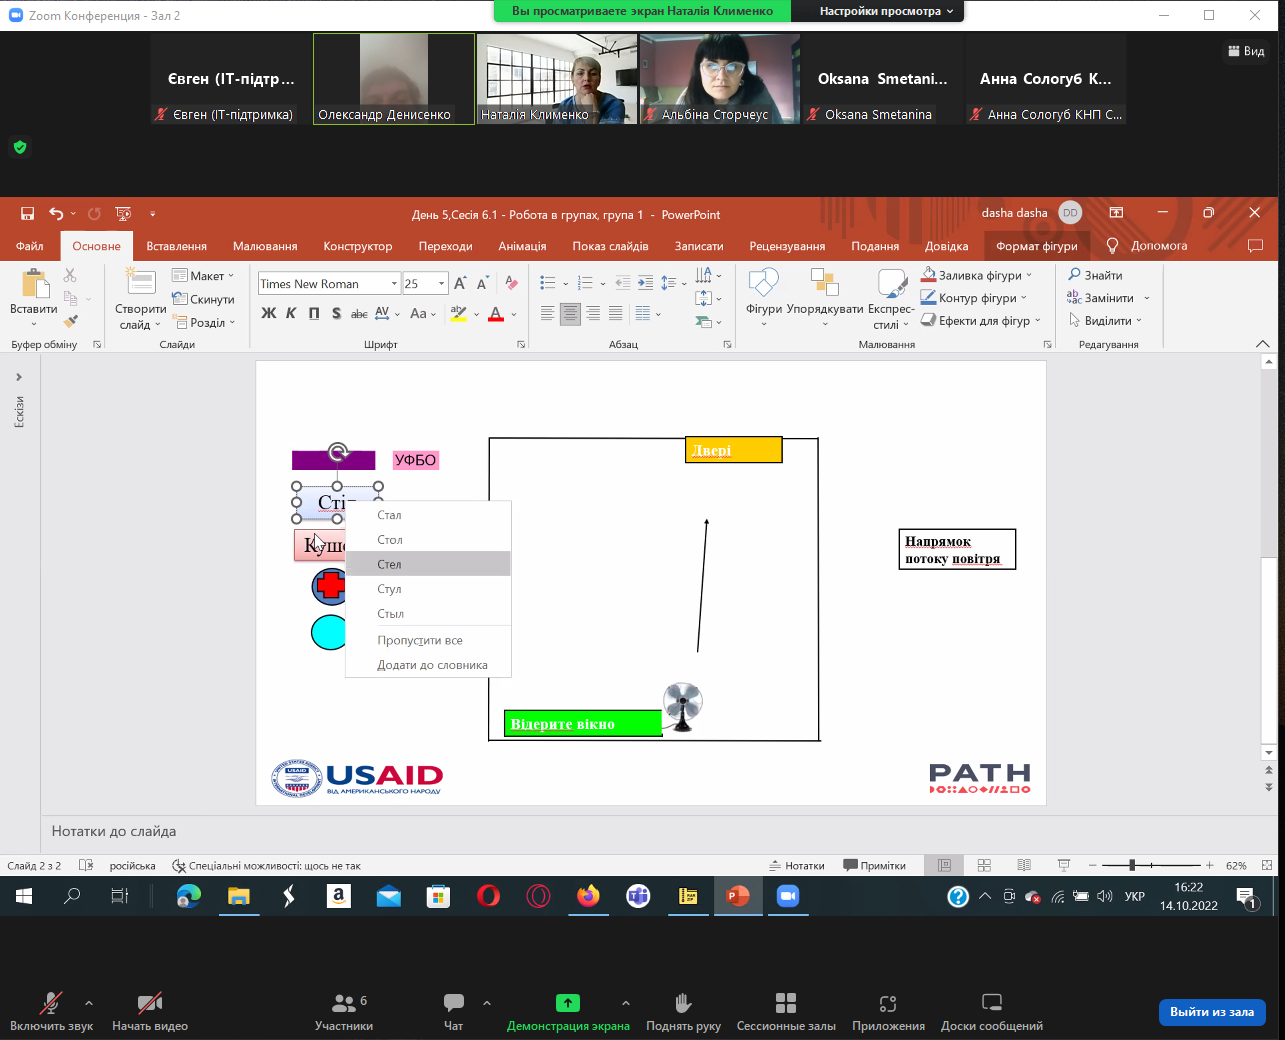Unmute microphone with Включить звук
This screenshot has width=1285, height=1040.
coord(51,1010)
